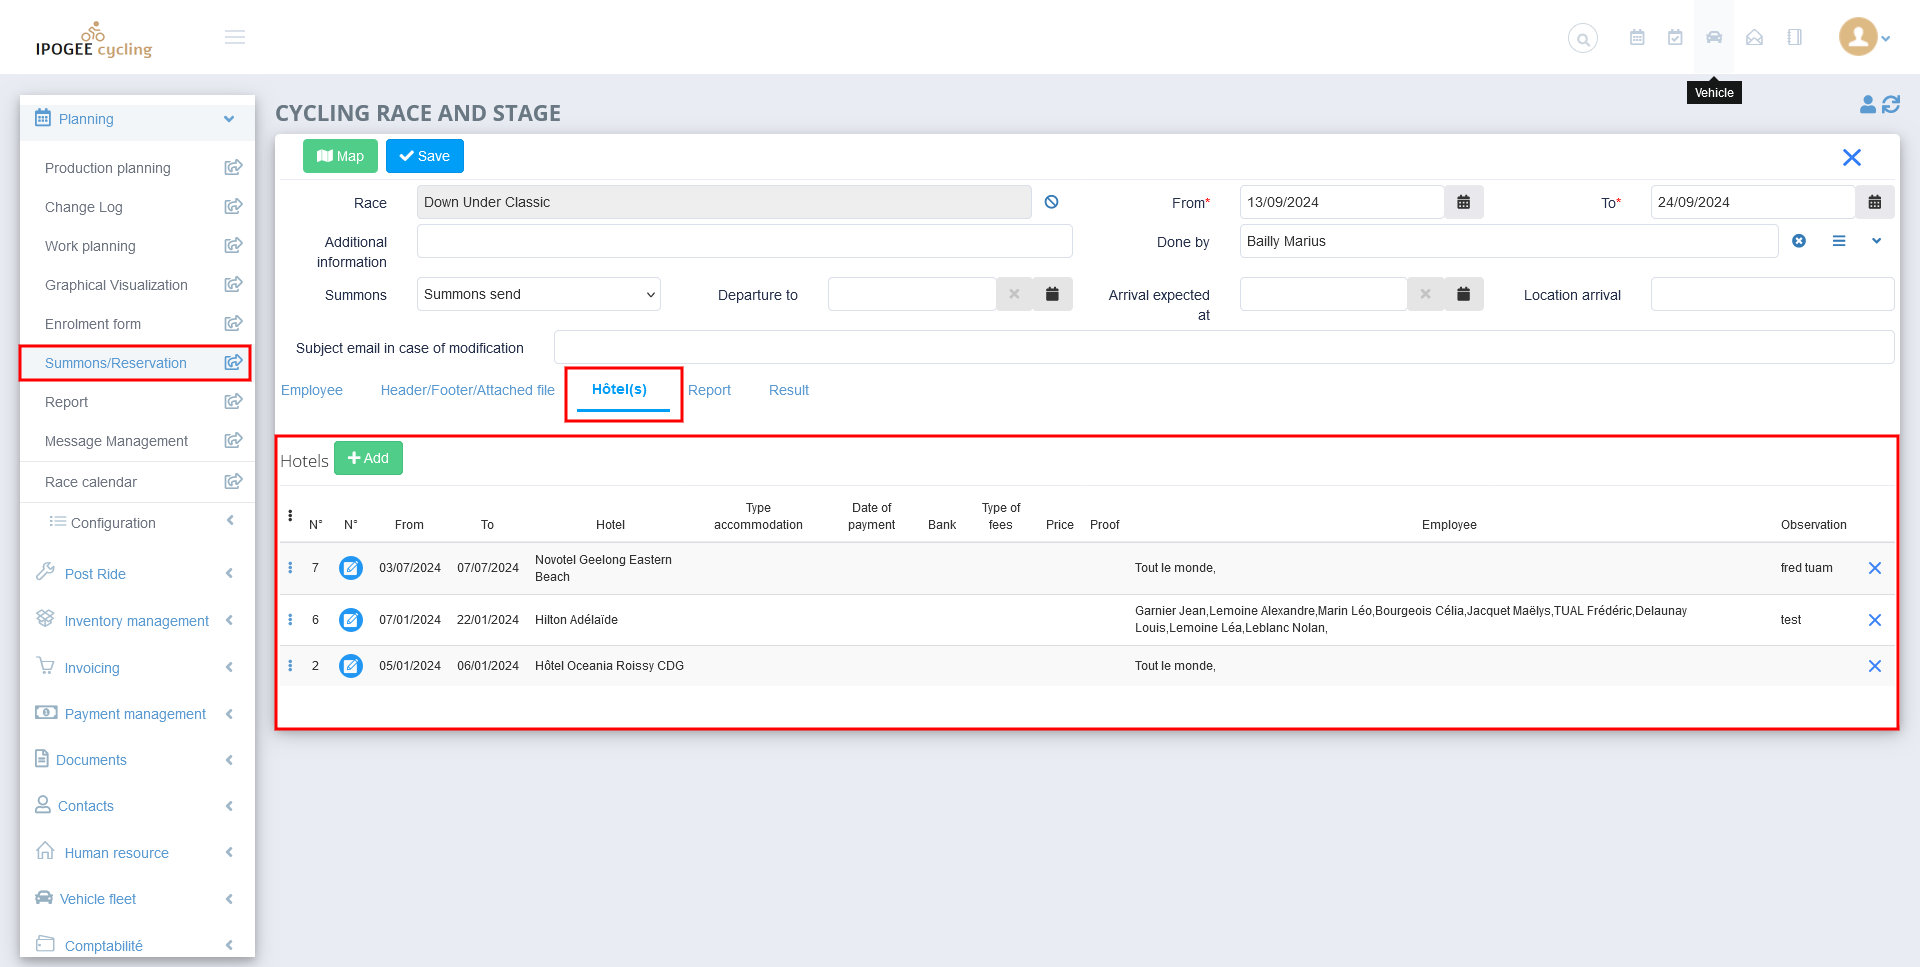The image size is (1920, 967).
Task: Click the Location arrival field
Action: (1772, 294)
